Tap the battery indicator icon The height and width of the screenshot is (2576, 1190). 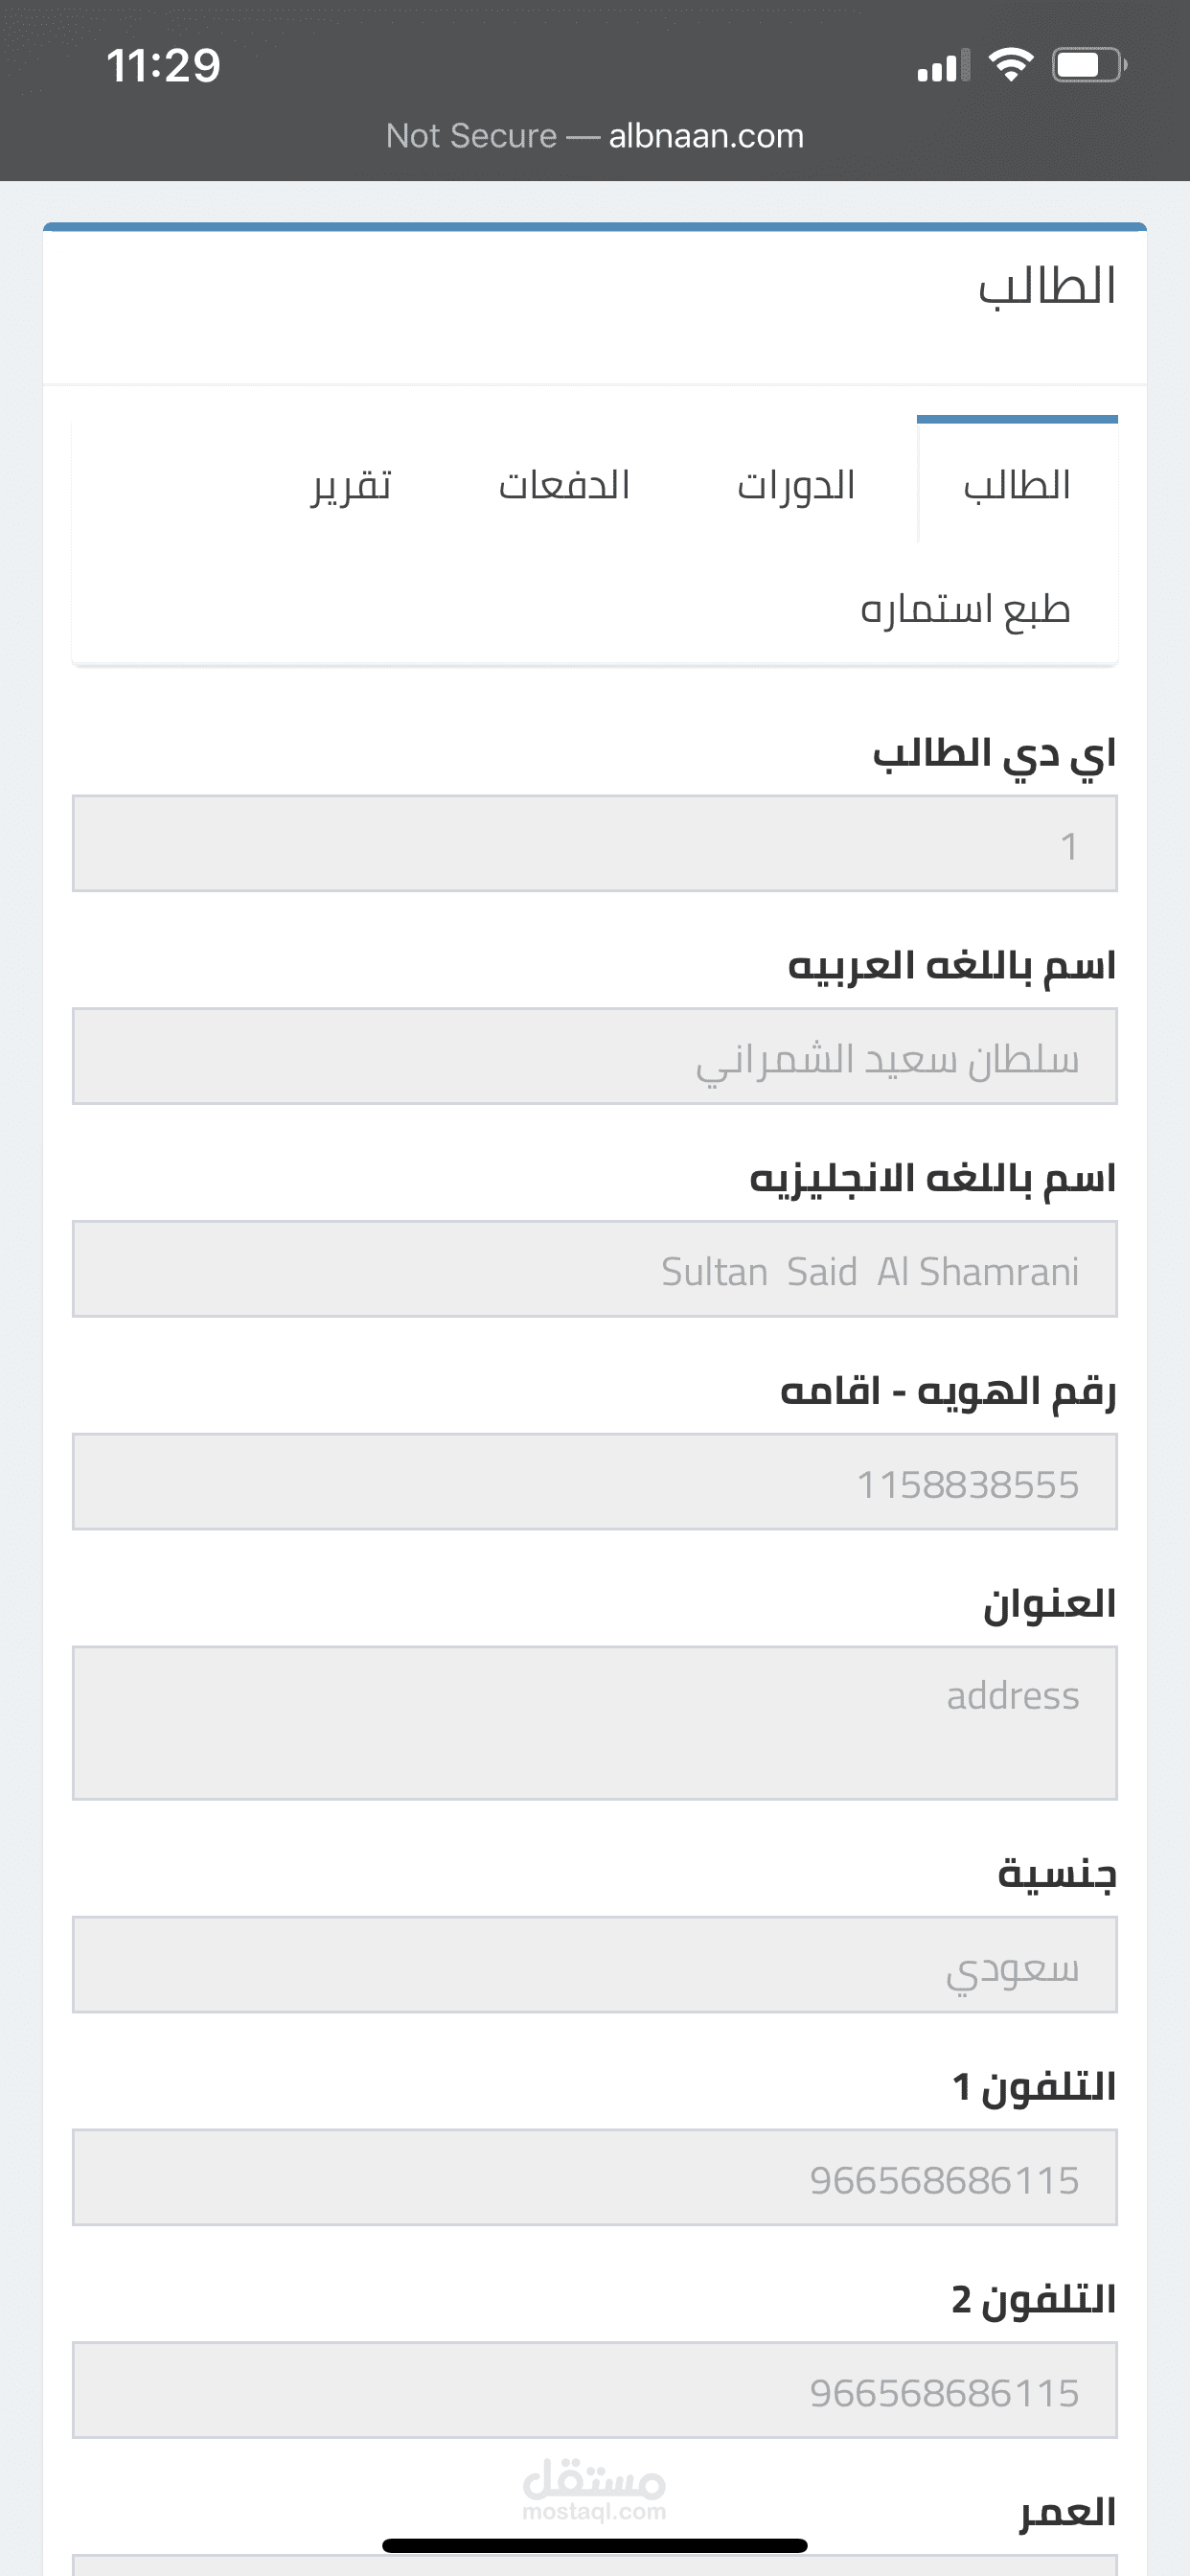1088,66
